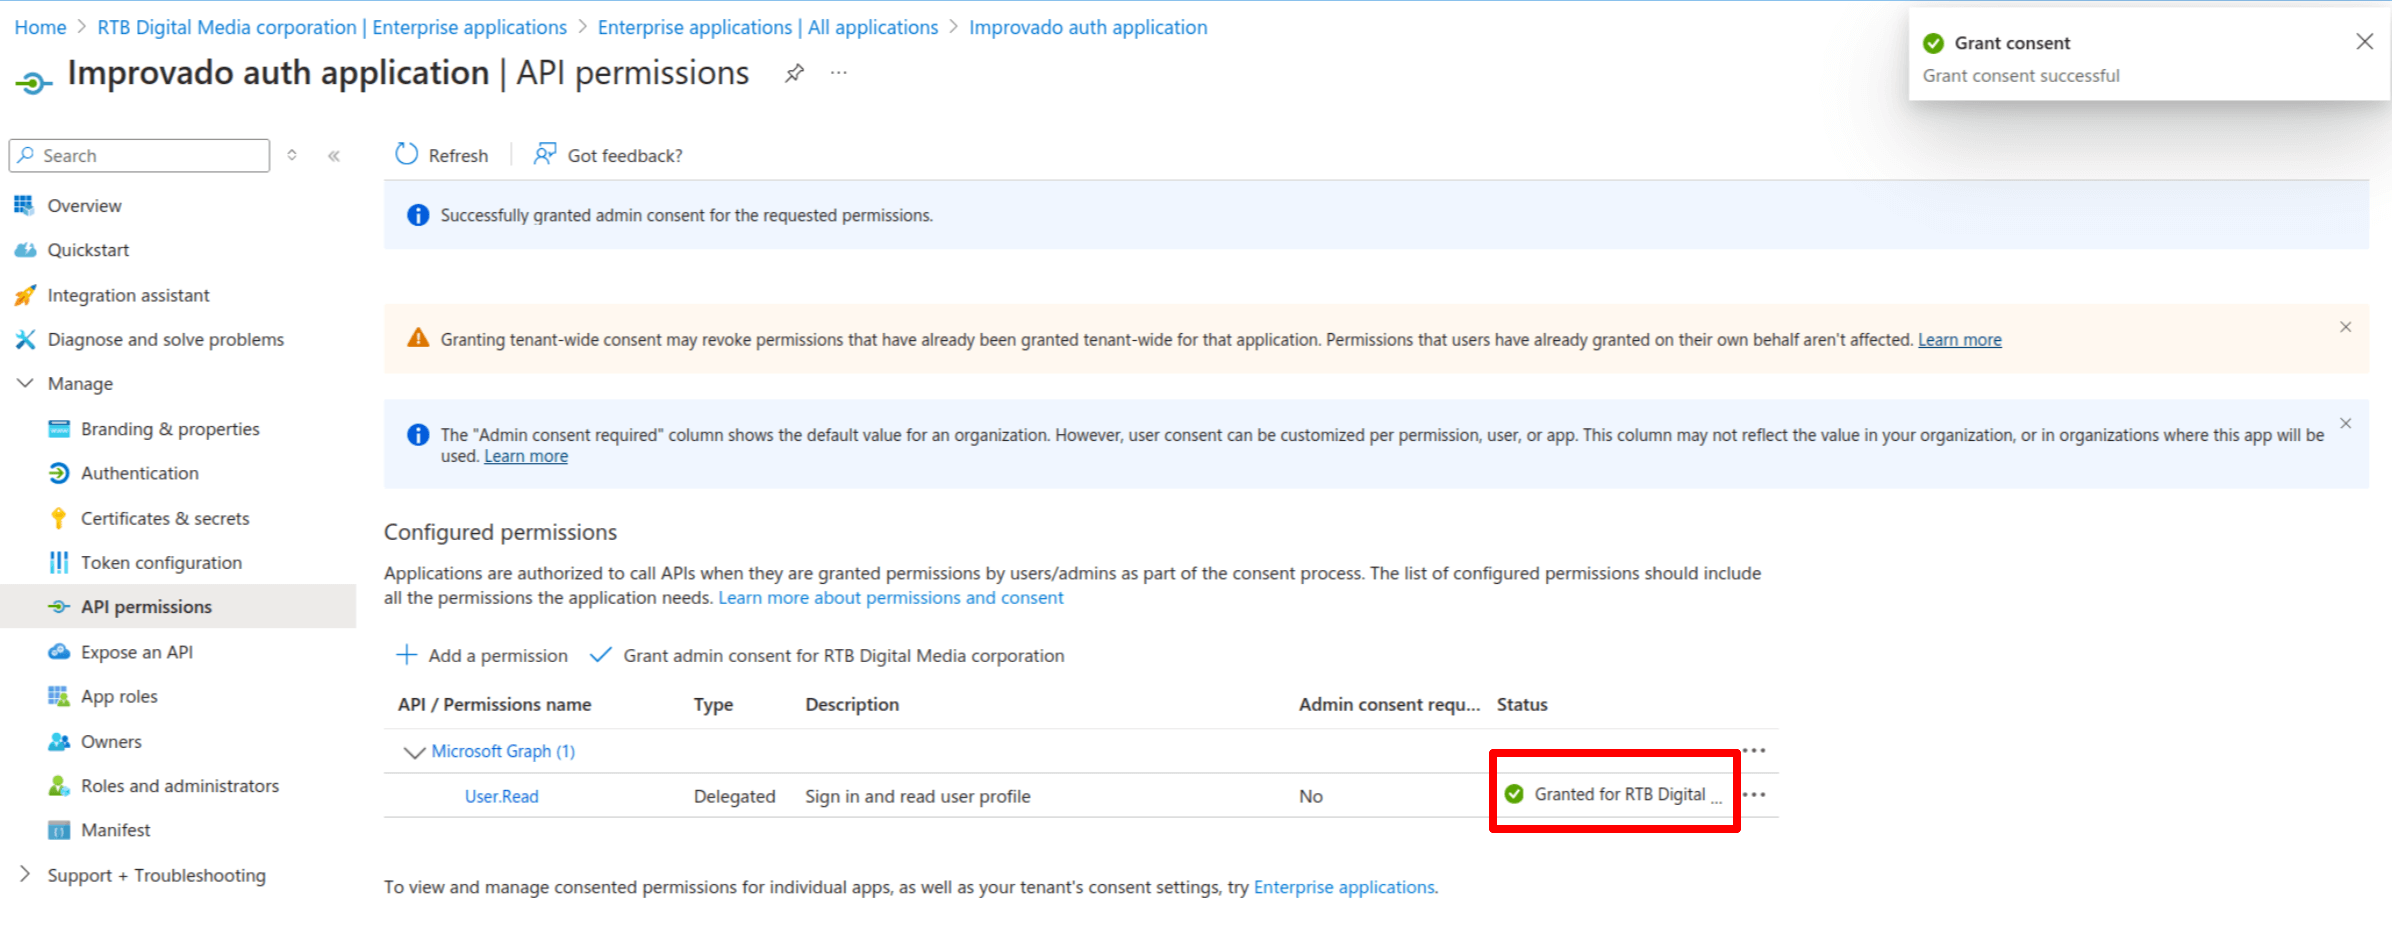The width and height of the screenshot is (2392, 927).
Task: Click Add a permission
Action: pyautogui.click(x=482, y=655)
